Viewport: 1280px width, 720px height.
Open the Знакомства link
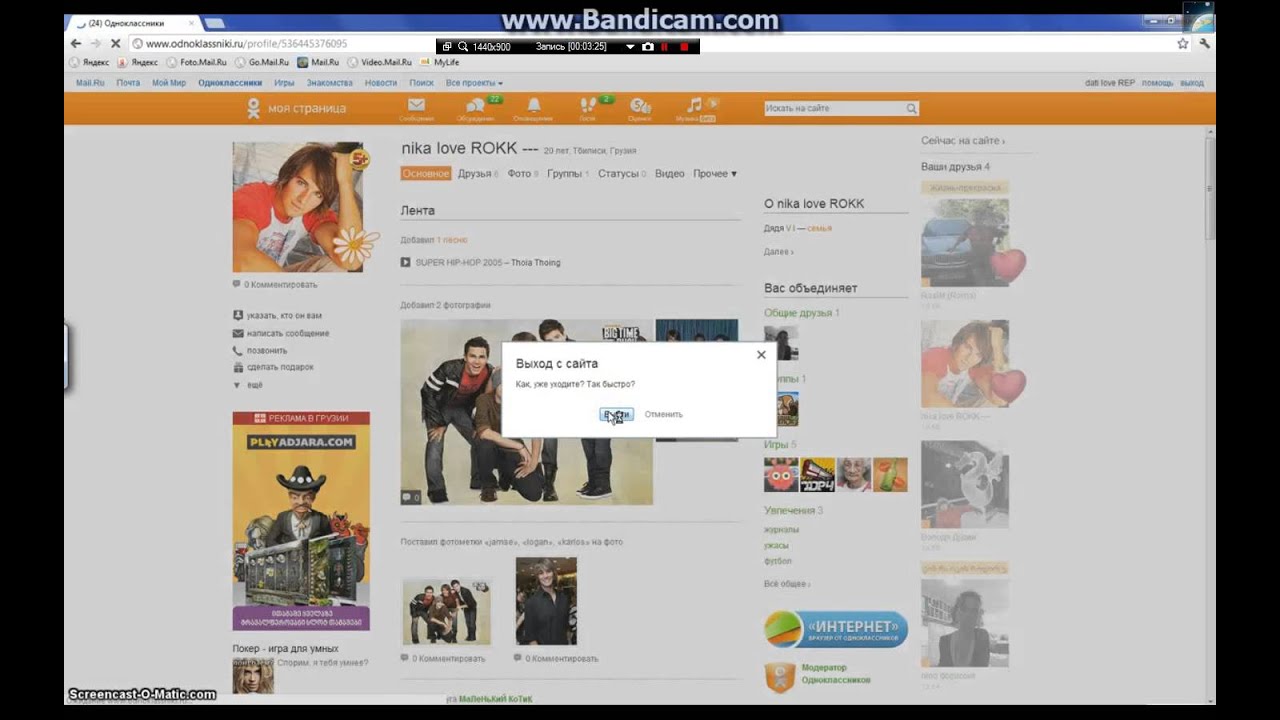[x=330, y=83]
